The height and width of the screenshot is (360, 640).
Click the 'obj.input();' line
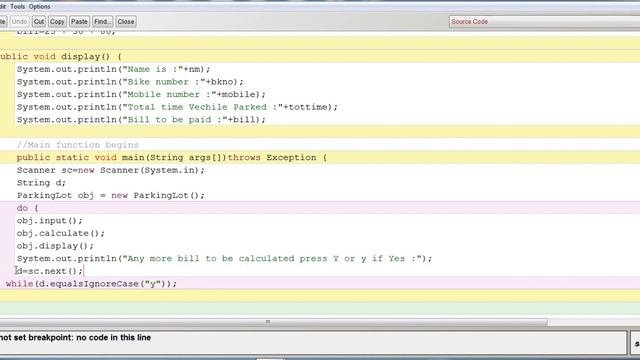pyautogui.click(x=49, y=221)
